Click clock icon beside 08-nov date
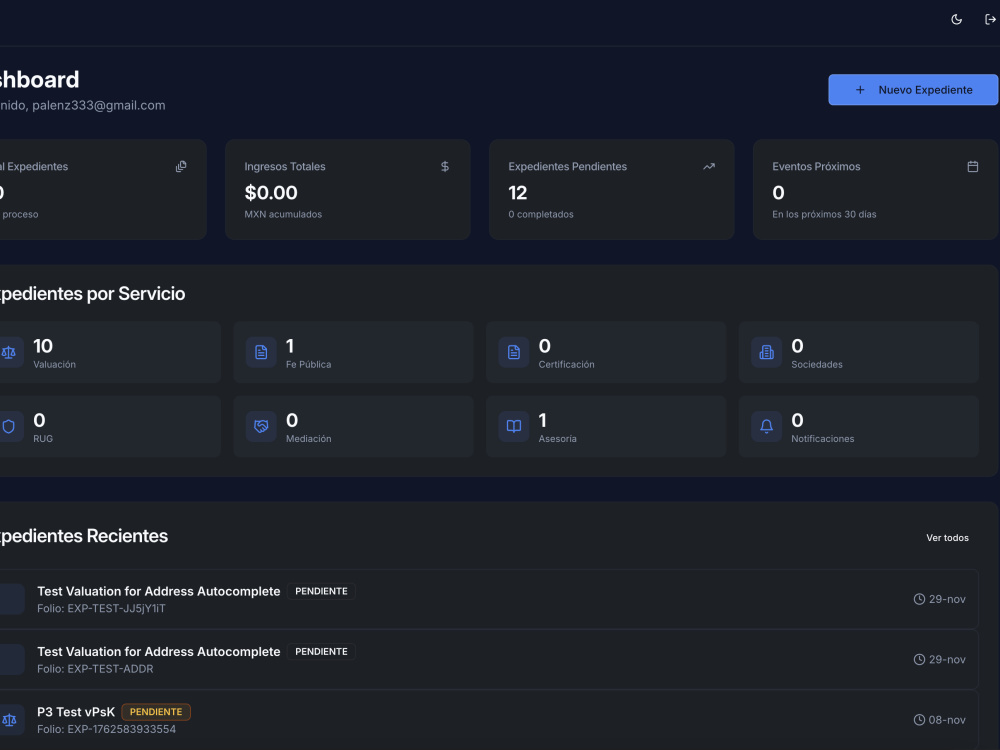Viewport: 1000px width, 750px height. click(919, 720)
